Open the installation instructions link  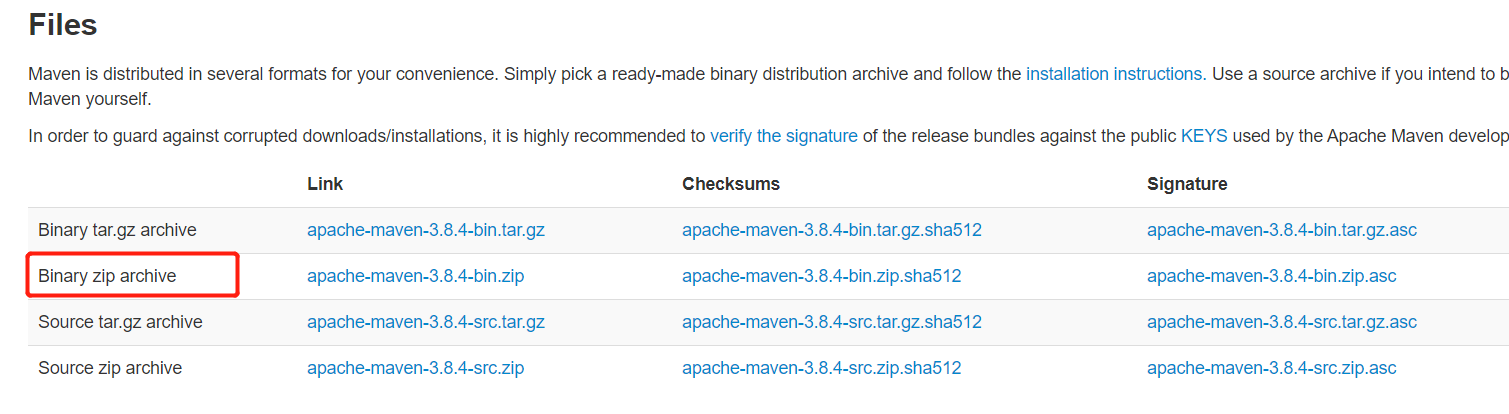click(1115, 74)
